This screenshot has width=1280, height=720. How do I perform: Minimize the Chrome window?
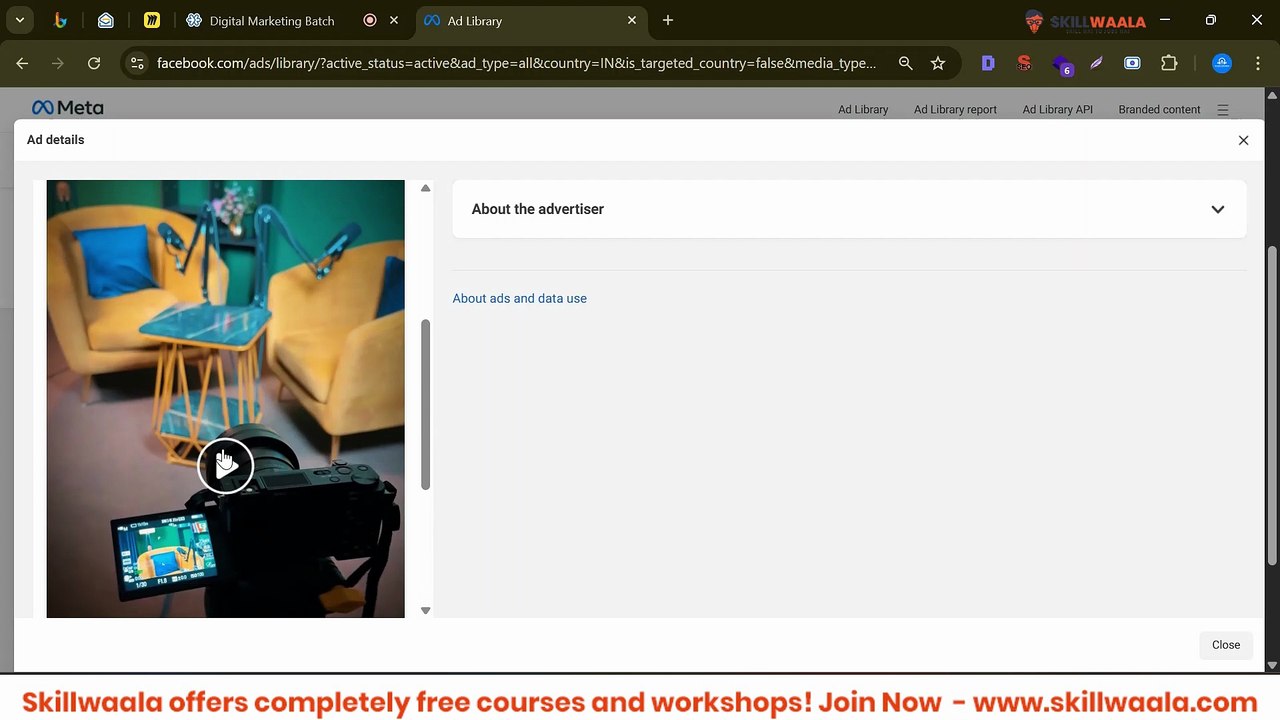pos(1165,20)
